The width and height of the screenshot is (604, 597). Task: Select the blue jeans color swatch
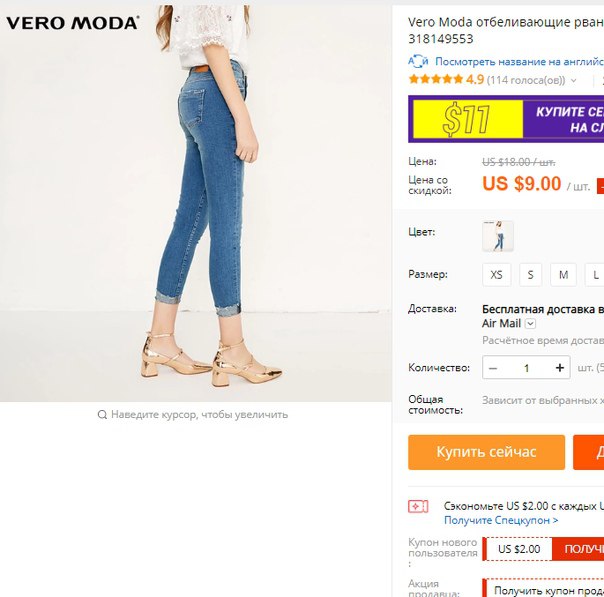coord(498,236)
